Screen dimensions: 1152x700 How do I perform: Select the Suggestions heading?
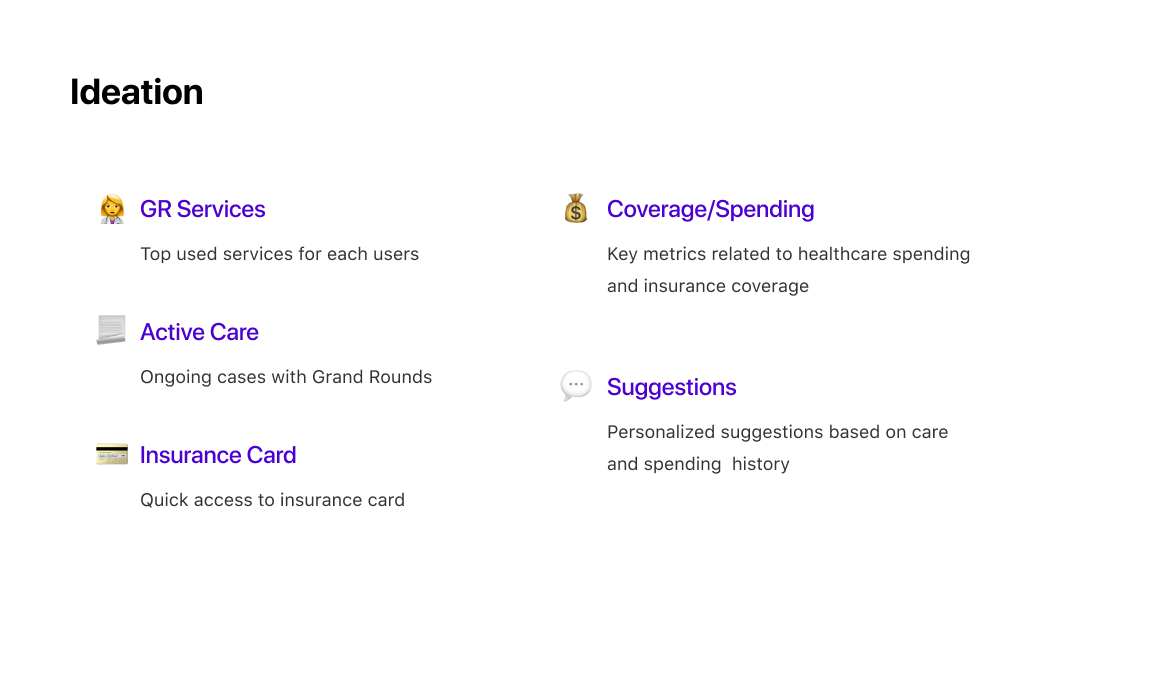coord(672,387)
